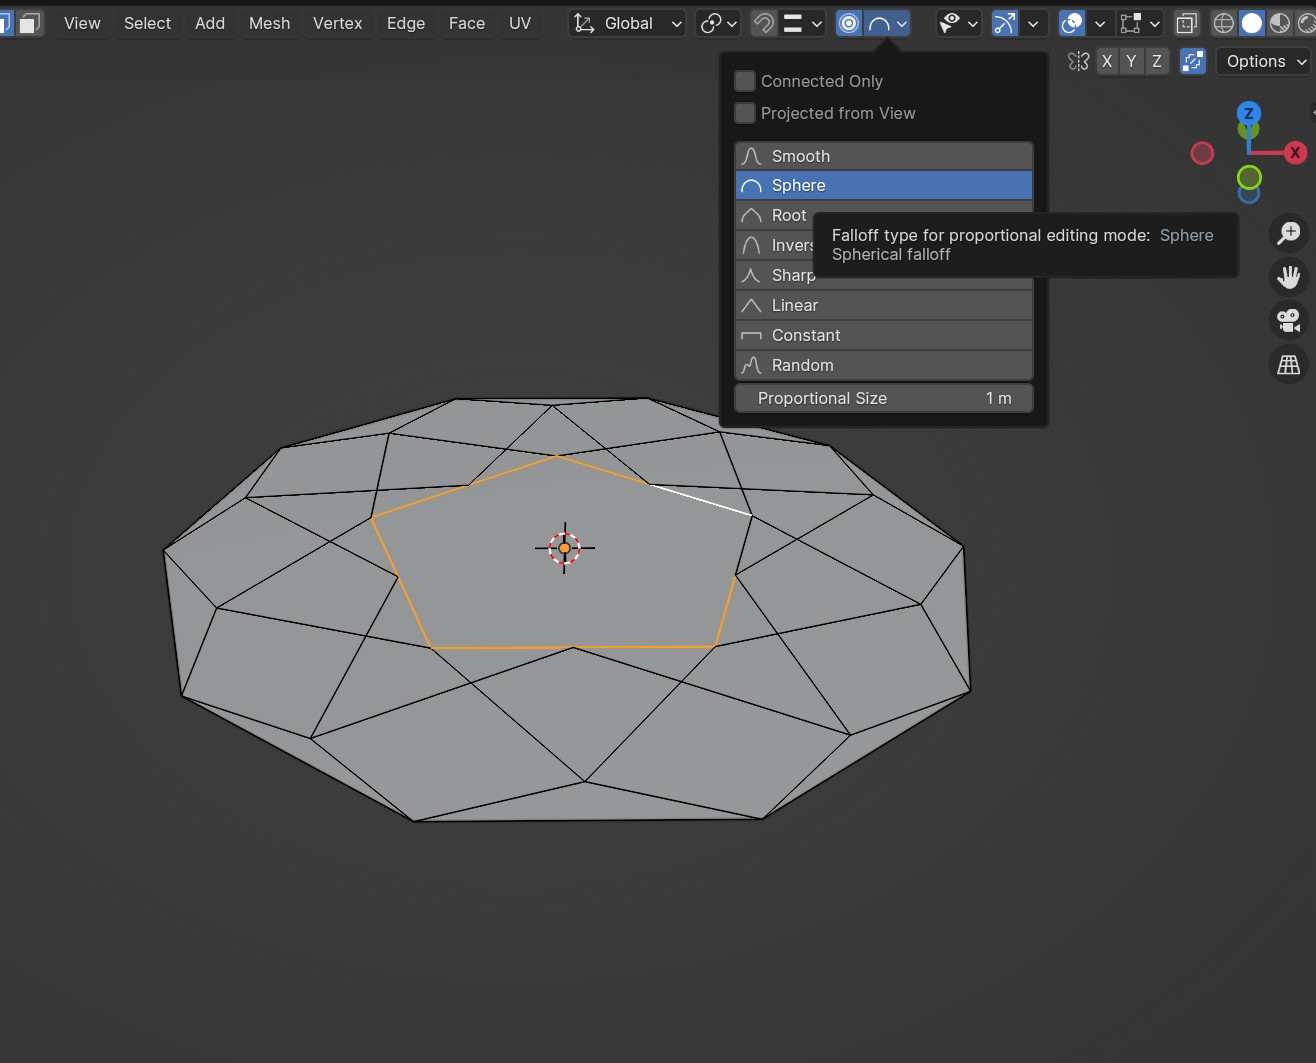Open the Edge menu
Screen dimensions: 1316x1063
click(x=406, y=23)
